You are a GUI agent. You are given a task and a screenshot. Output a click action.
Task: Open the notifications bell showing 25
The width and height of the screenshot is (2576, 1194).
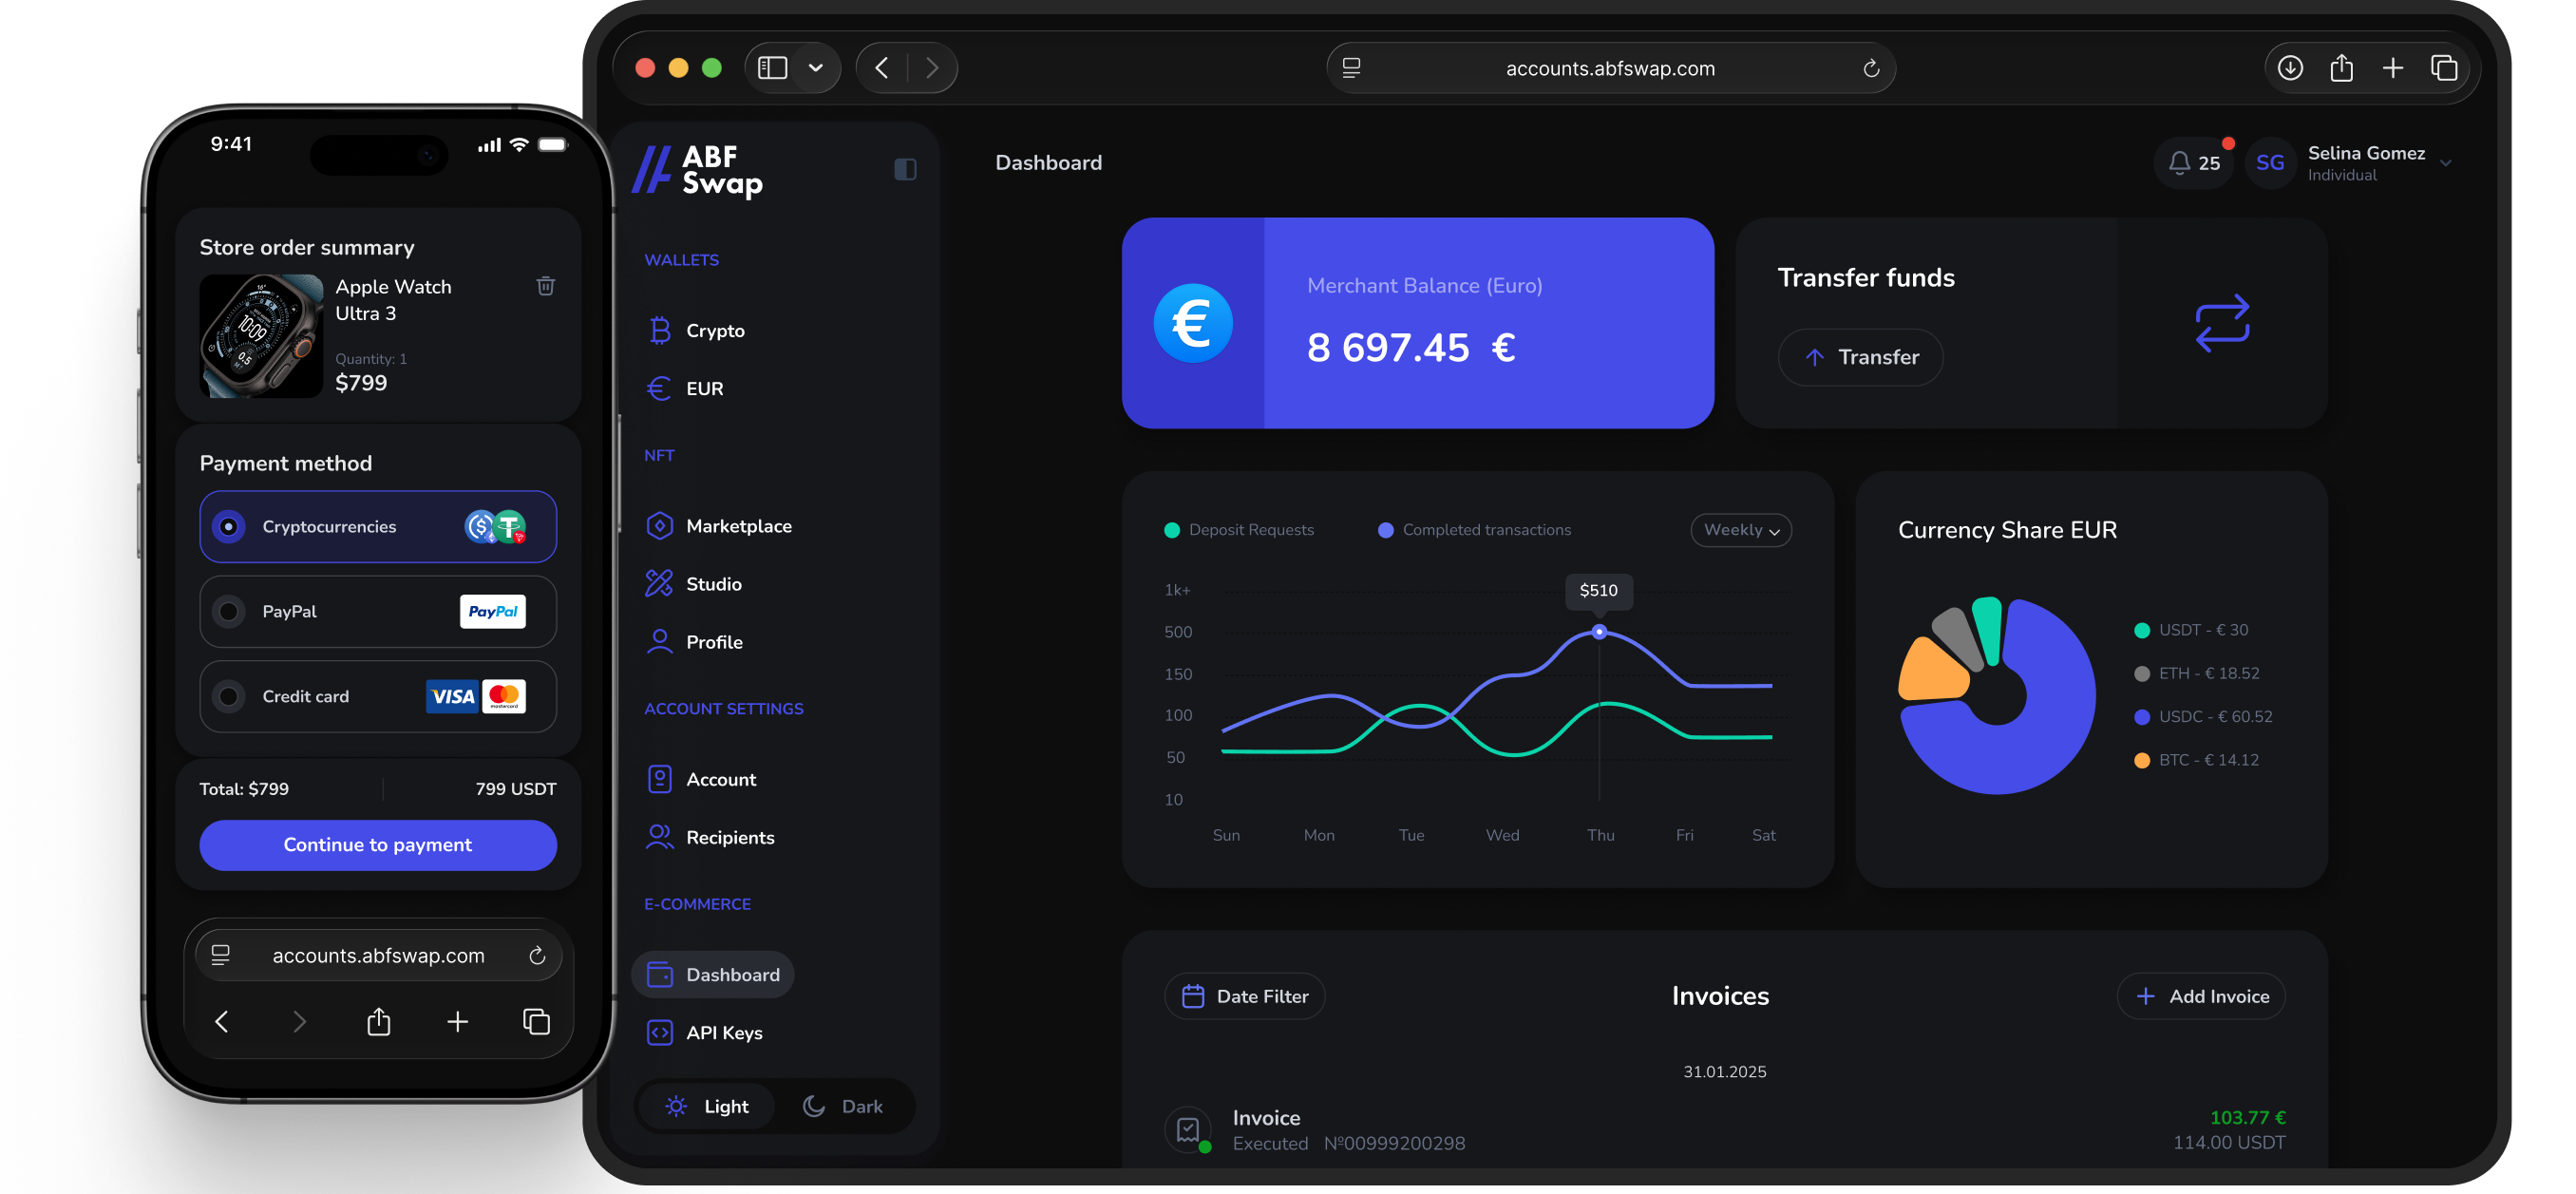point(2193,163)
